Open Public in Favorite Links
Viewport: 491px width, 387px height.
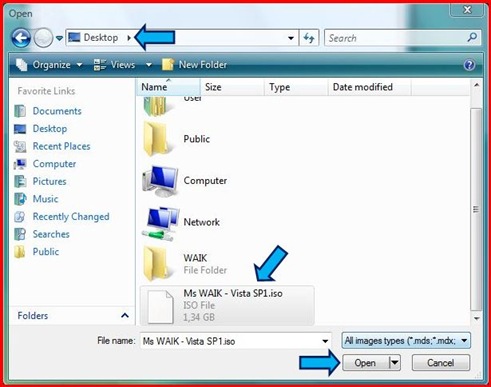tap(46, 252)
